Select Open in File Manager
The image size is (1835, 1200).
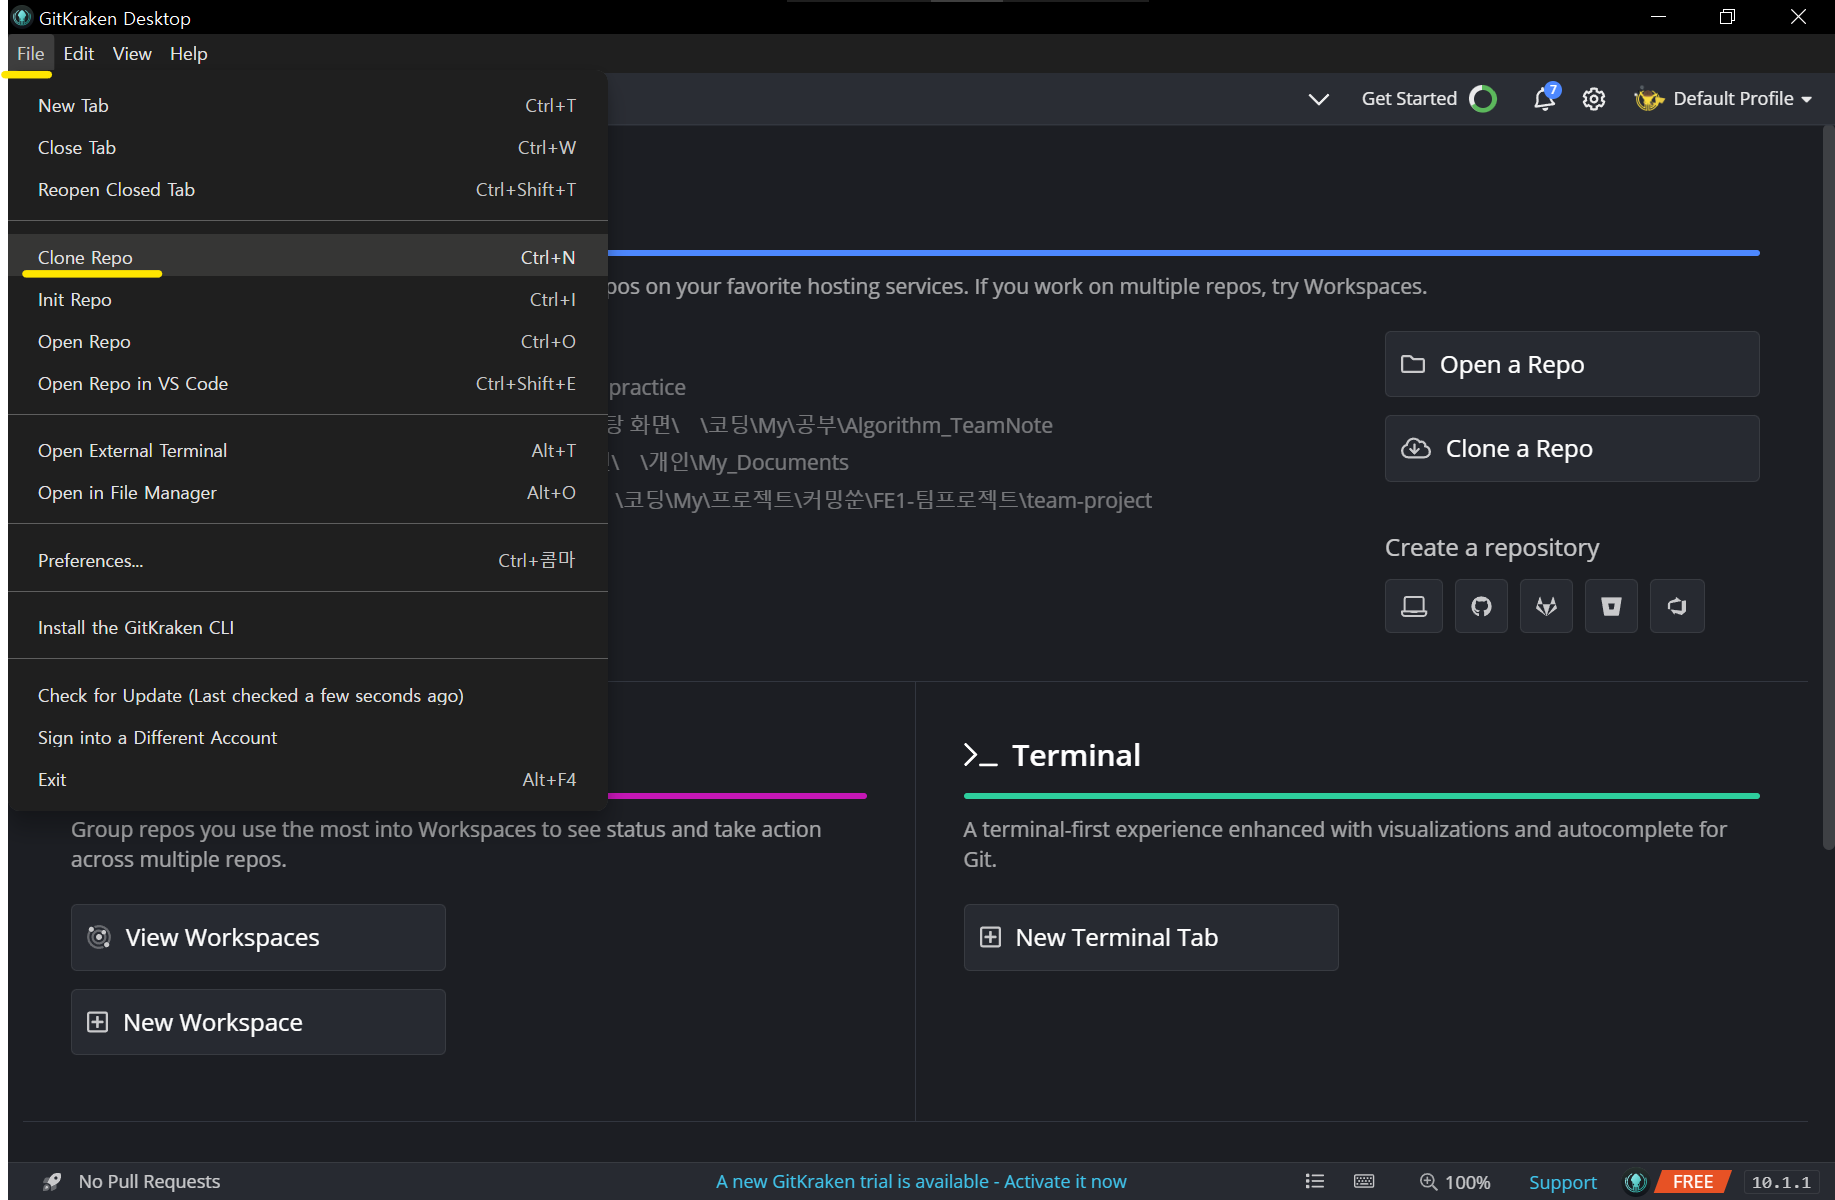click(x=308, y=492)
